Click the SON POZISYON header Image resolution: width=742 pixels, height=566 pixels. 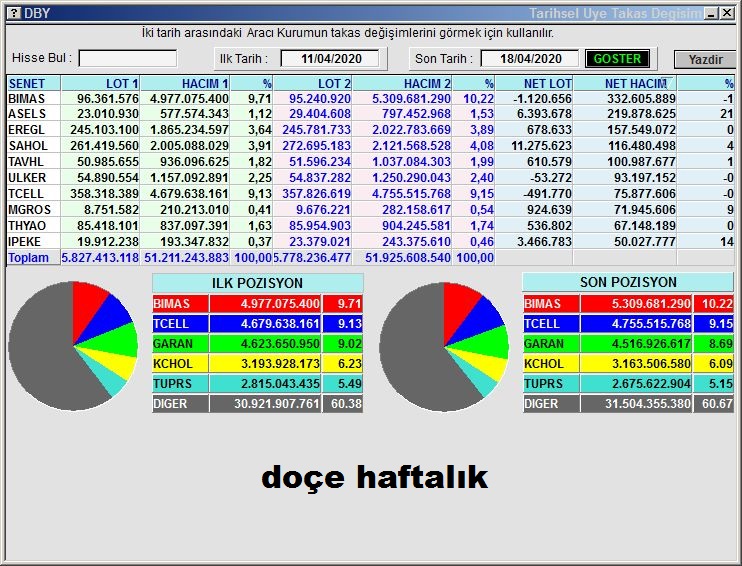click(x=628, y=282)
